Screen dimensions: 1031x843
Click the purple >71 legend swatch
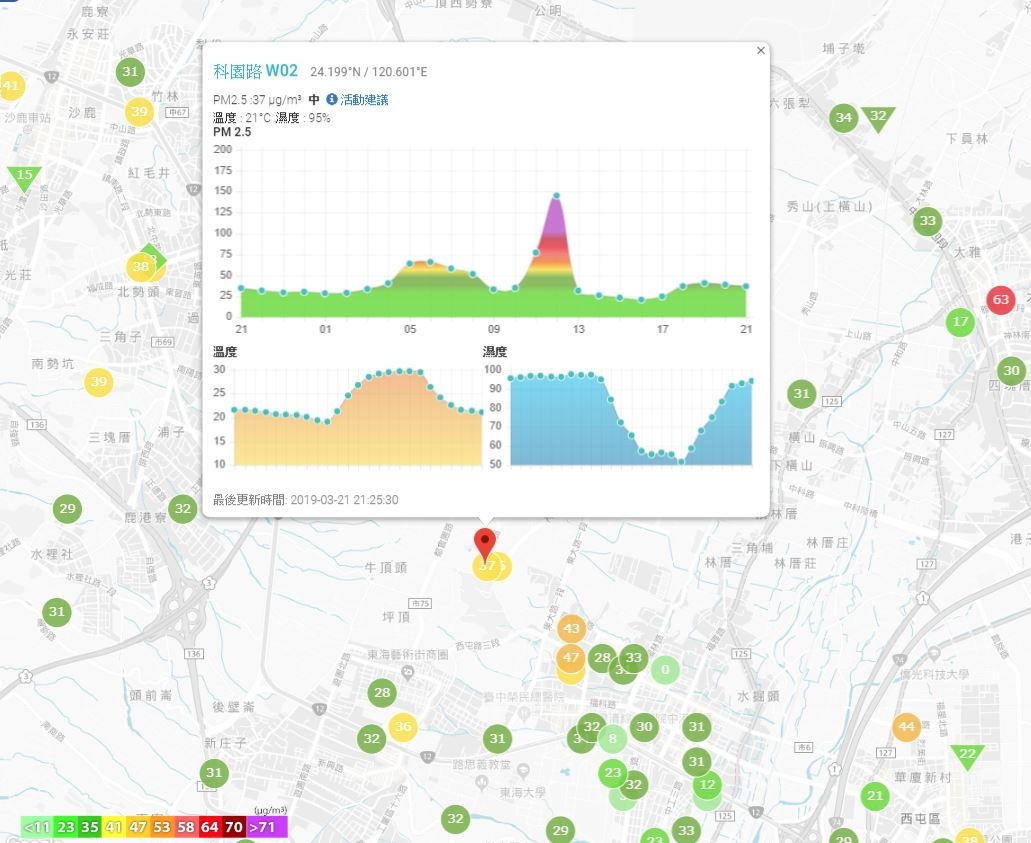pyautogui.click(x=266, y=827)
